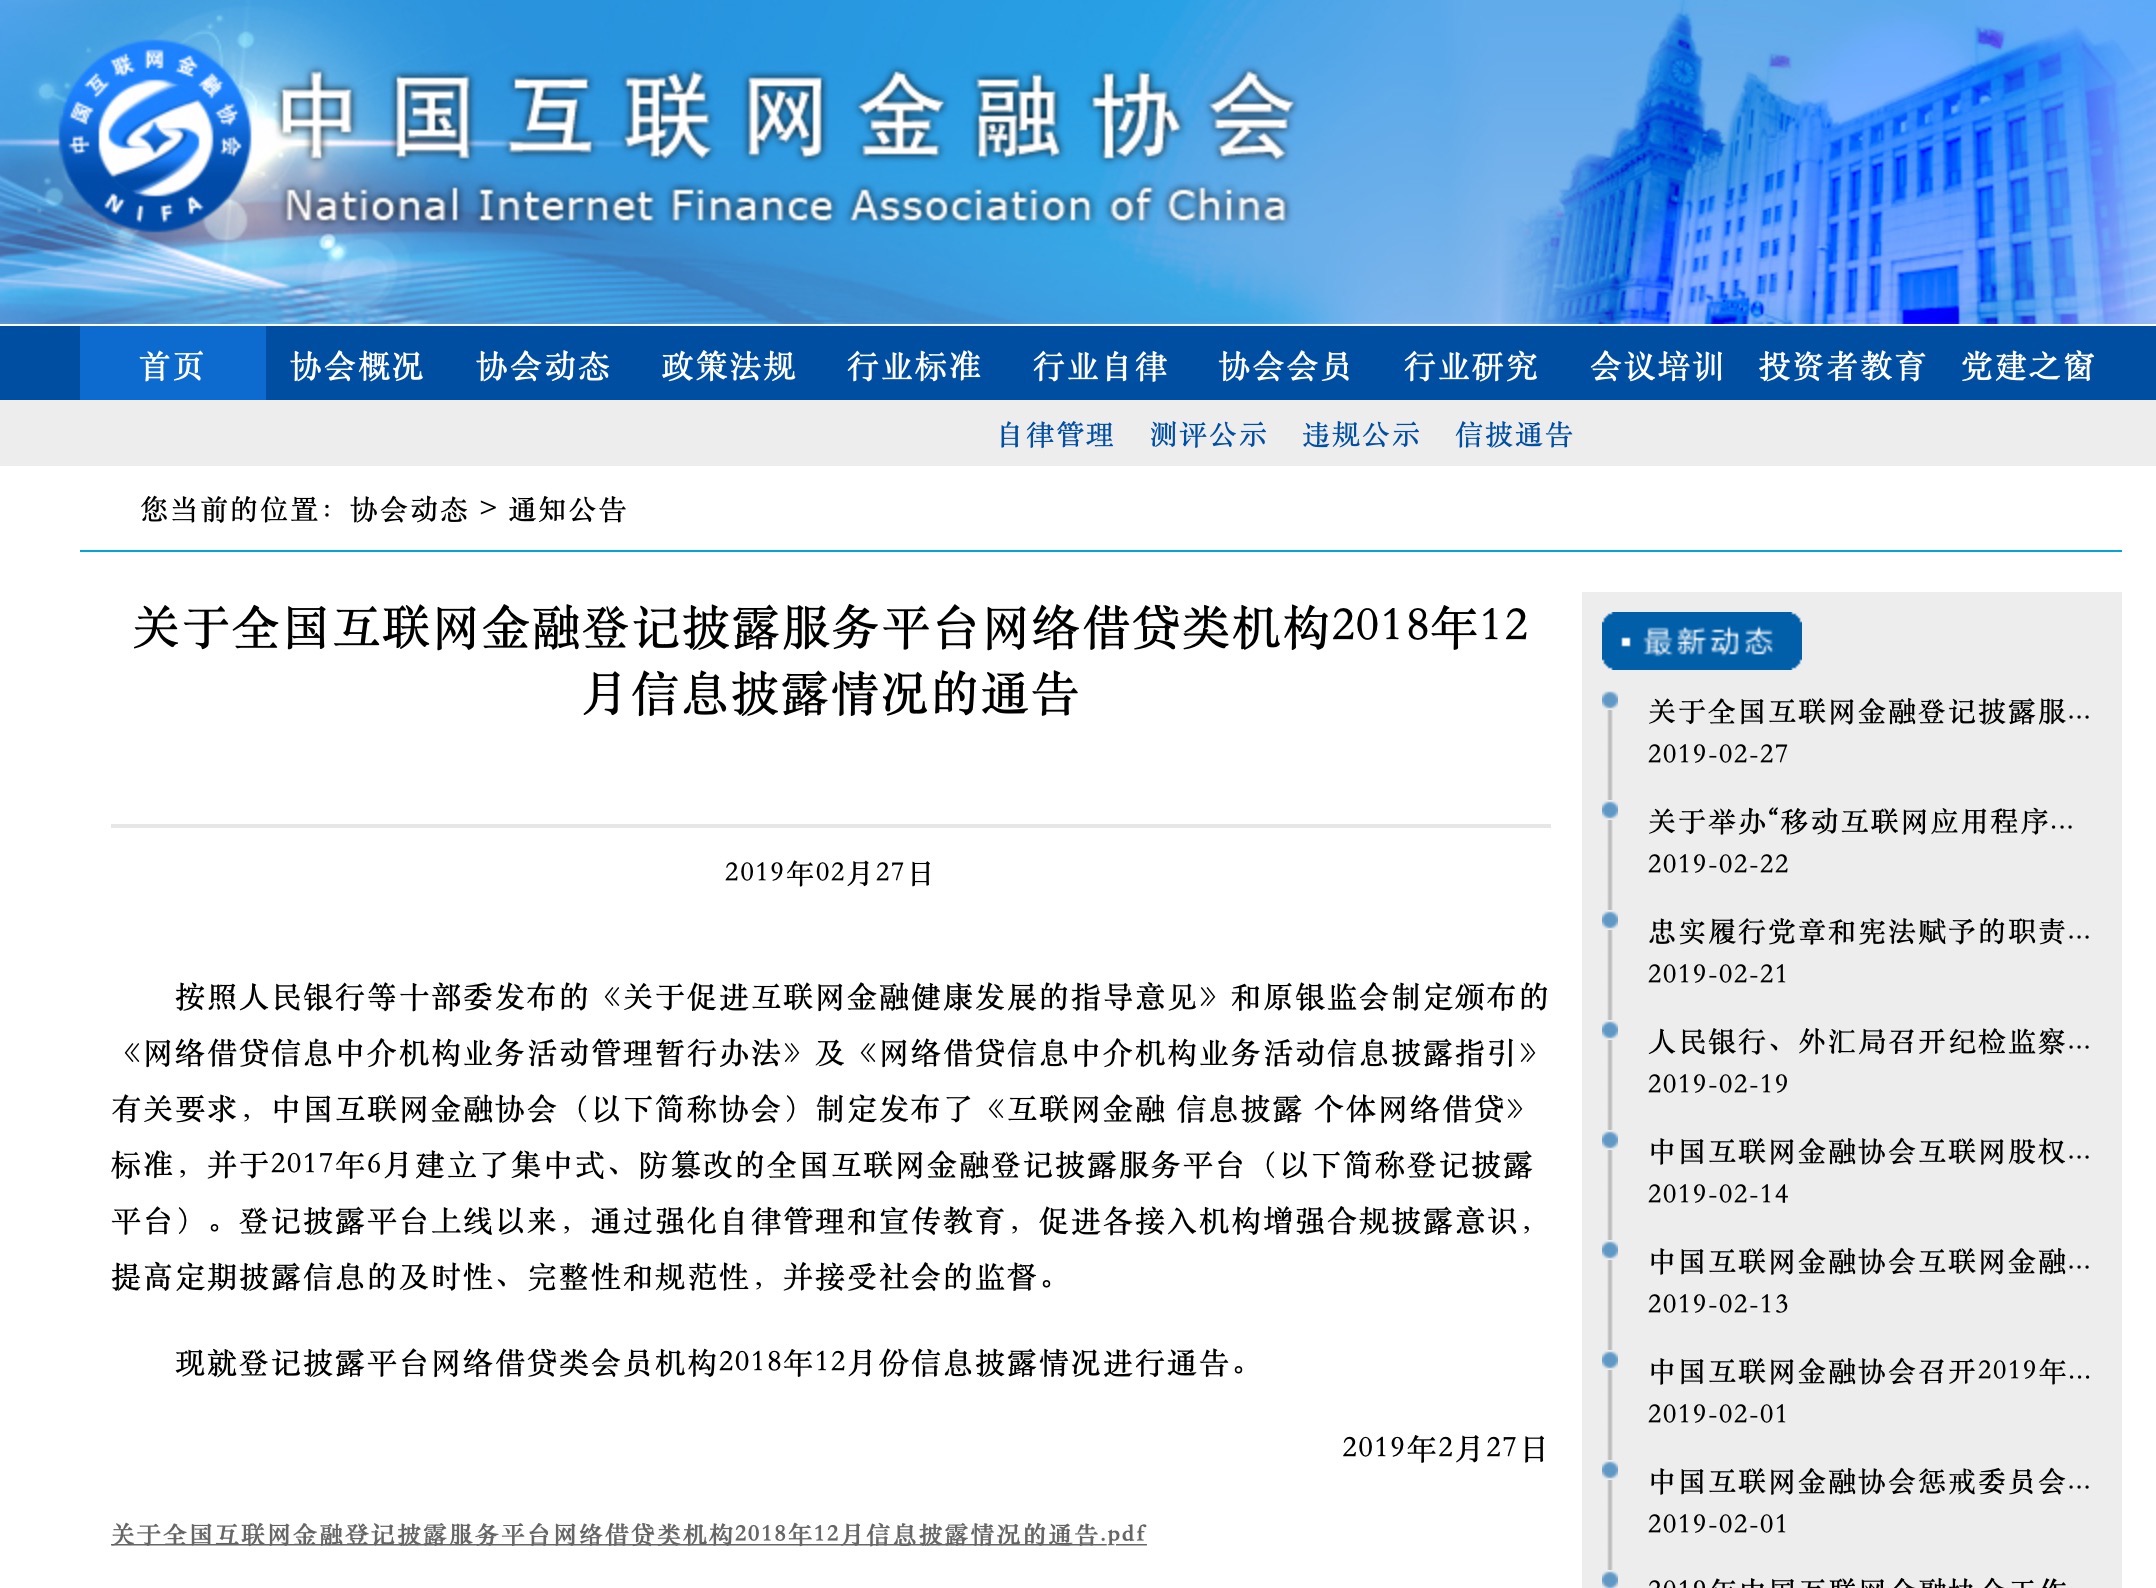Click the 最新动态 sidebar header
The height and width of the screenshot is (1588, 2156).
(x=1701, y=640)
